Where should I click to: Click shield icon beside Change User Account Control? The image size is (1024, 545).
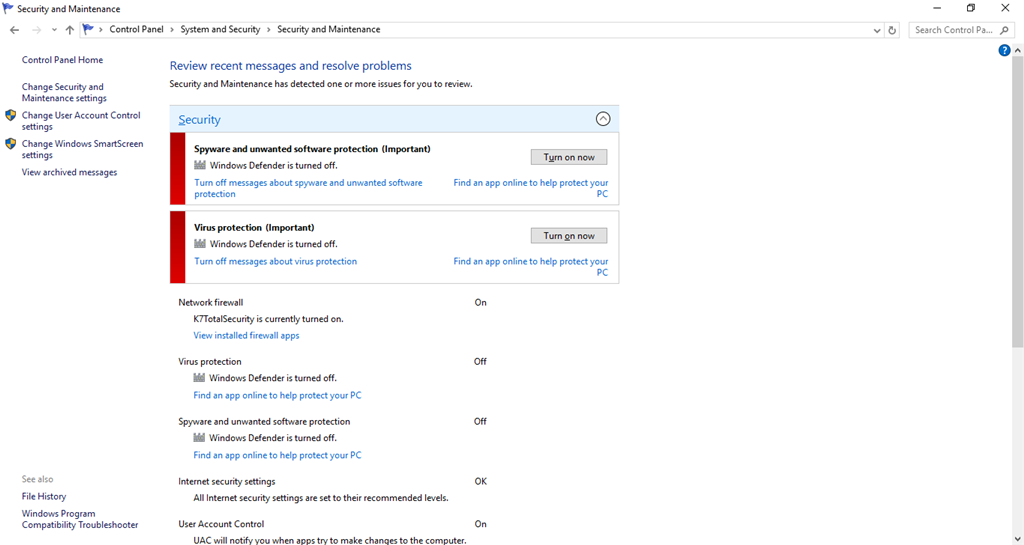point(10,116)
